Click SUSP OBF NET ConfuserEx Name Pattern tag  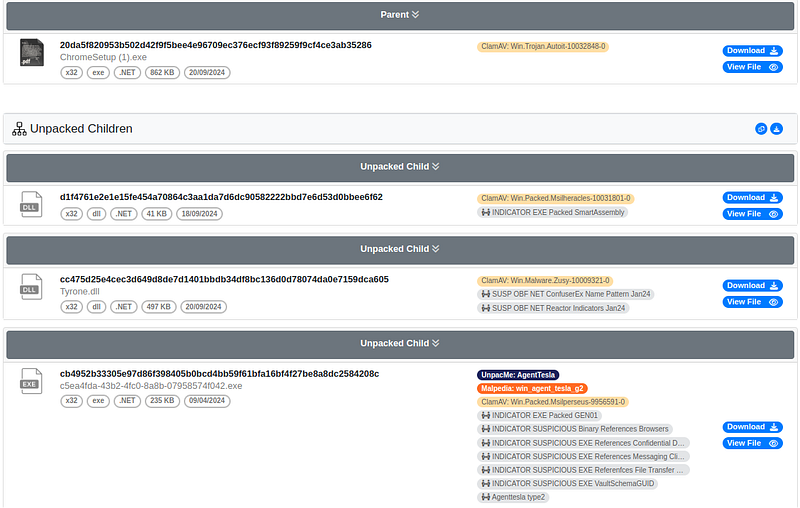(566, 294)
